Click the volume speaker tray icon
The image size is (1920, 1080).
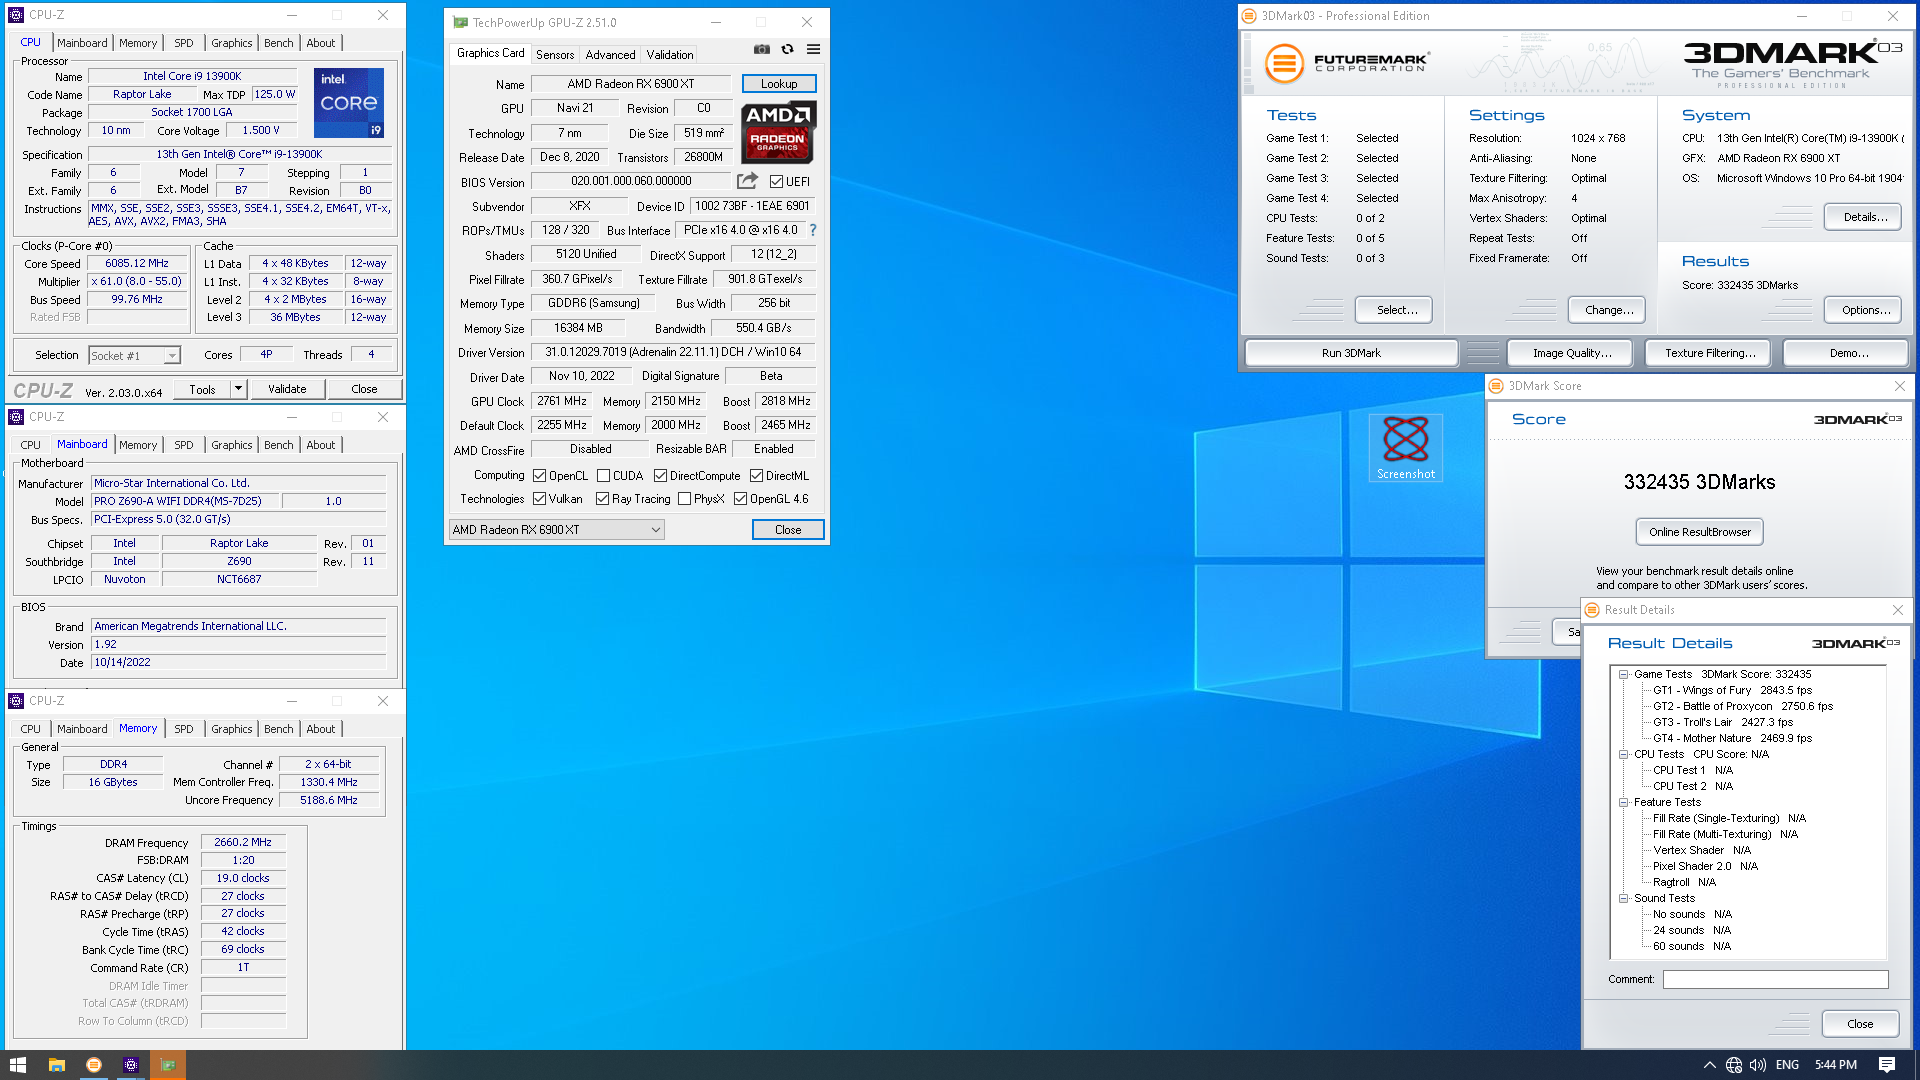click(1758, 1065)
